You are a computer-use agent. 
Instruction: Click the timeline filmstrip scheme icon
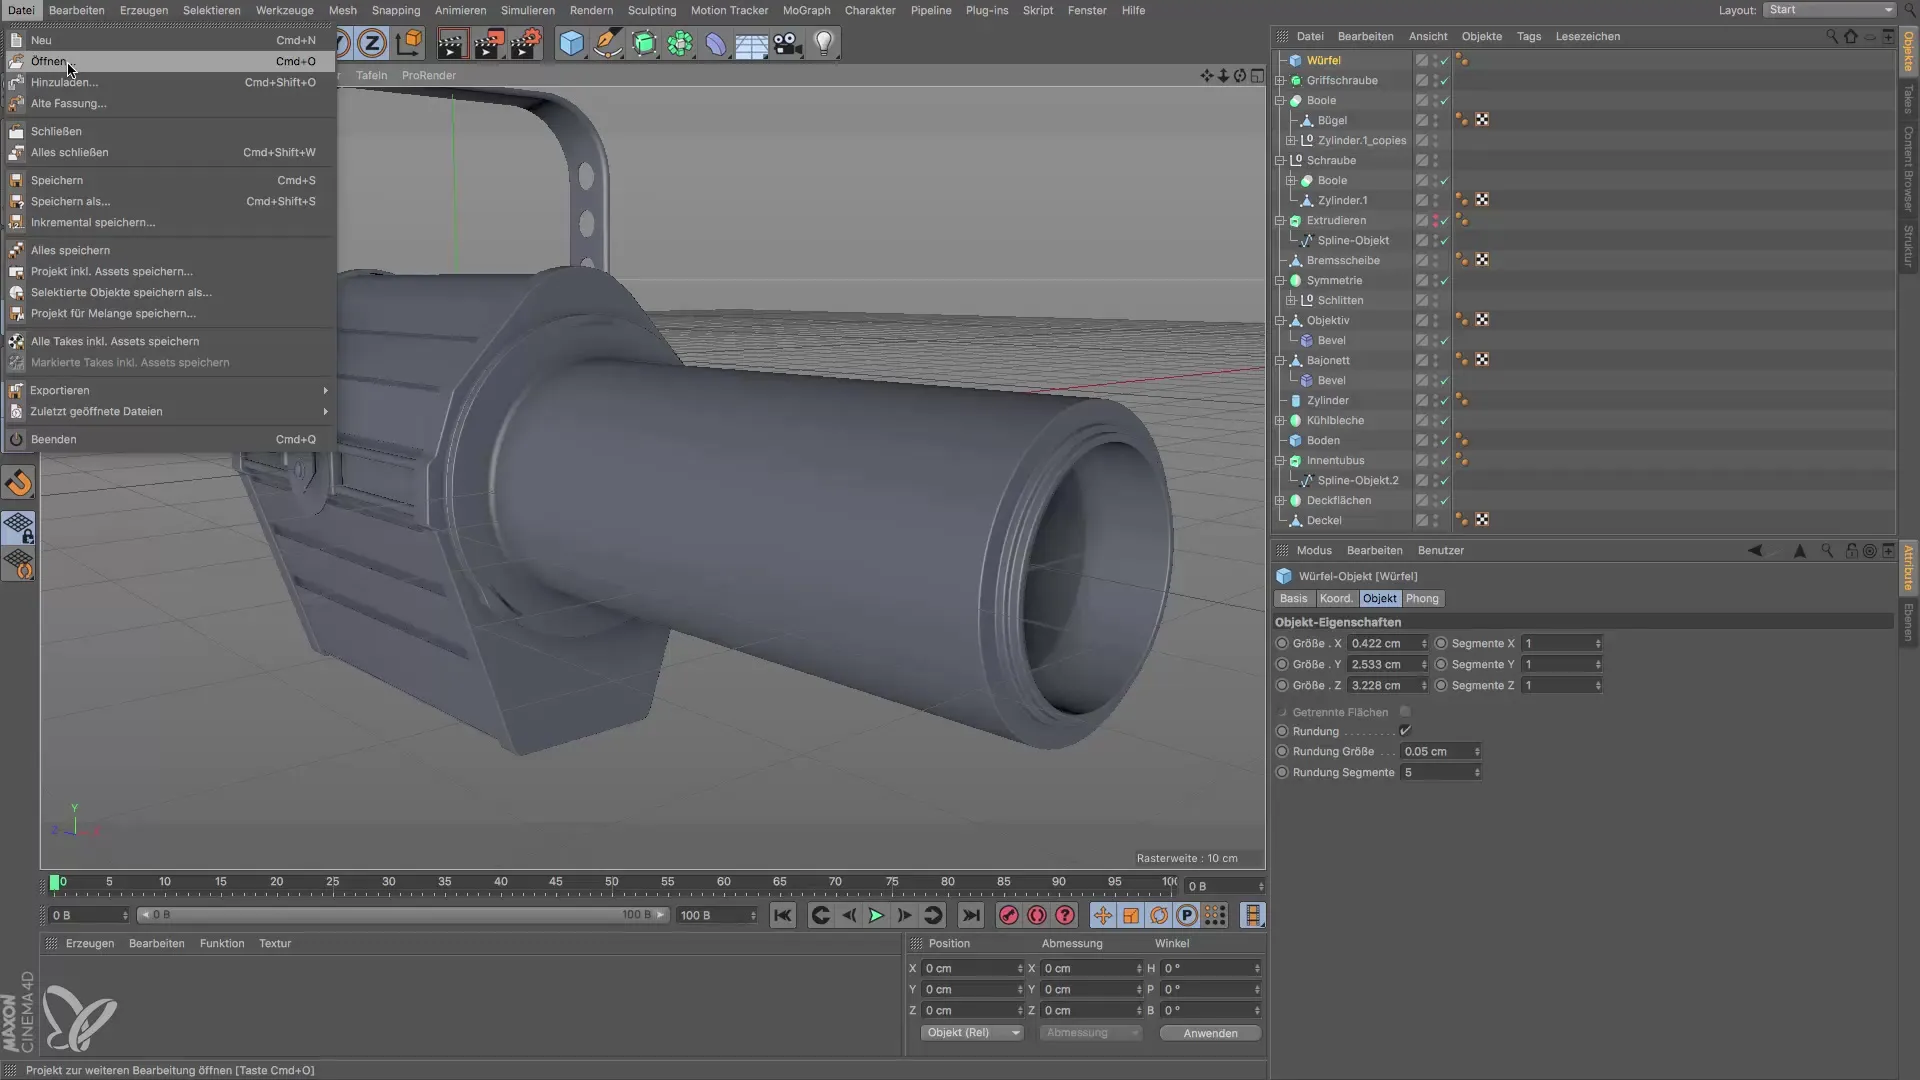click(x=1252, y=915)
